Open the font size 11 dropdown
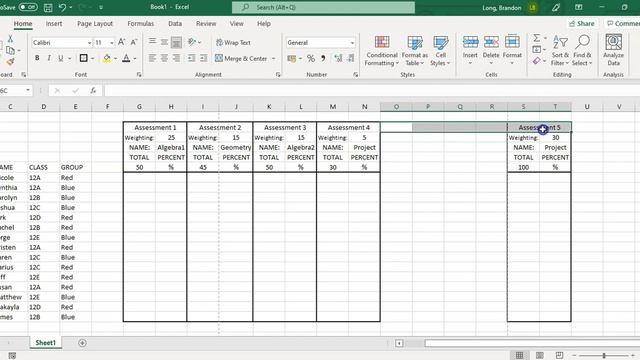This screenshot has height=360, width=640. 112,43
